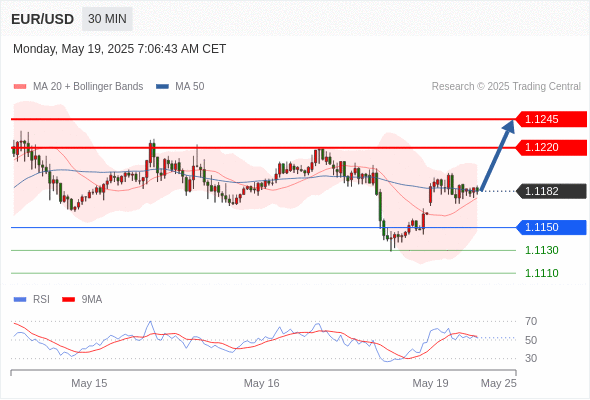Toggle the RSI legend label
The height and width of the screenshot is (400, 590).
tap(41, 300)
